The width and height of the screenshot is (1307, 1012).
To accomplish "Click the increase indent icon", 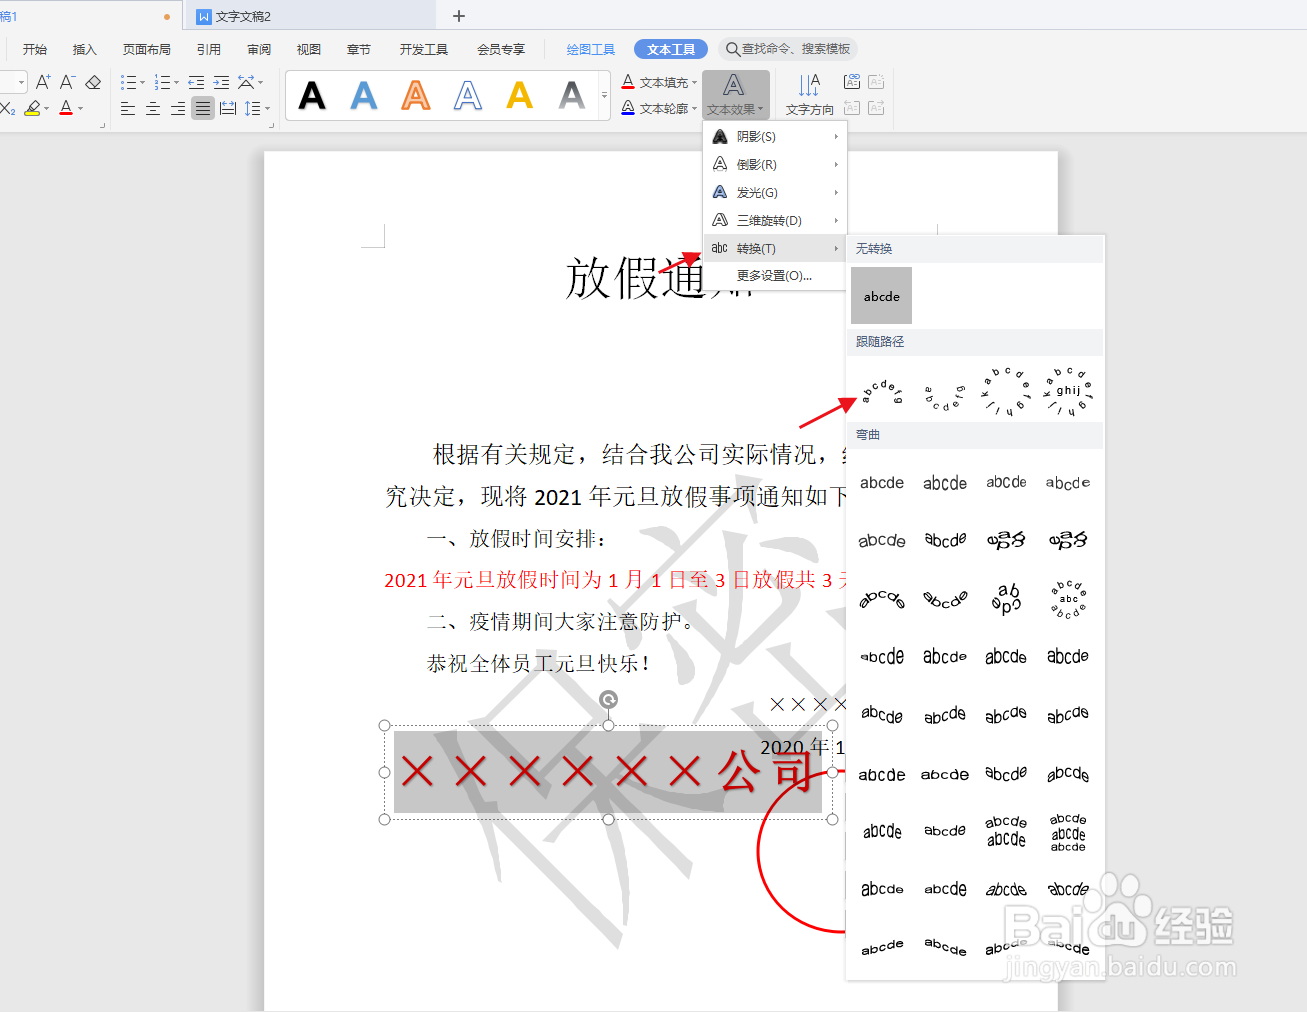I will pos(221,82).
